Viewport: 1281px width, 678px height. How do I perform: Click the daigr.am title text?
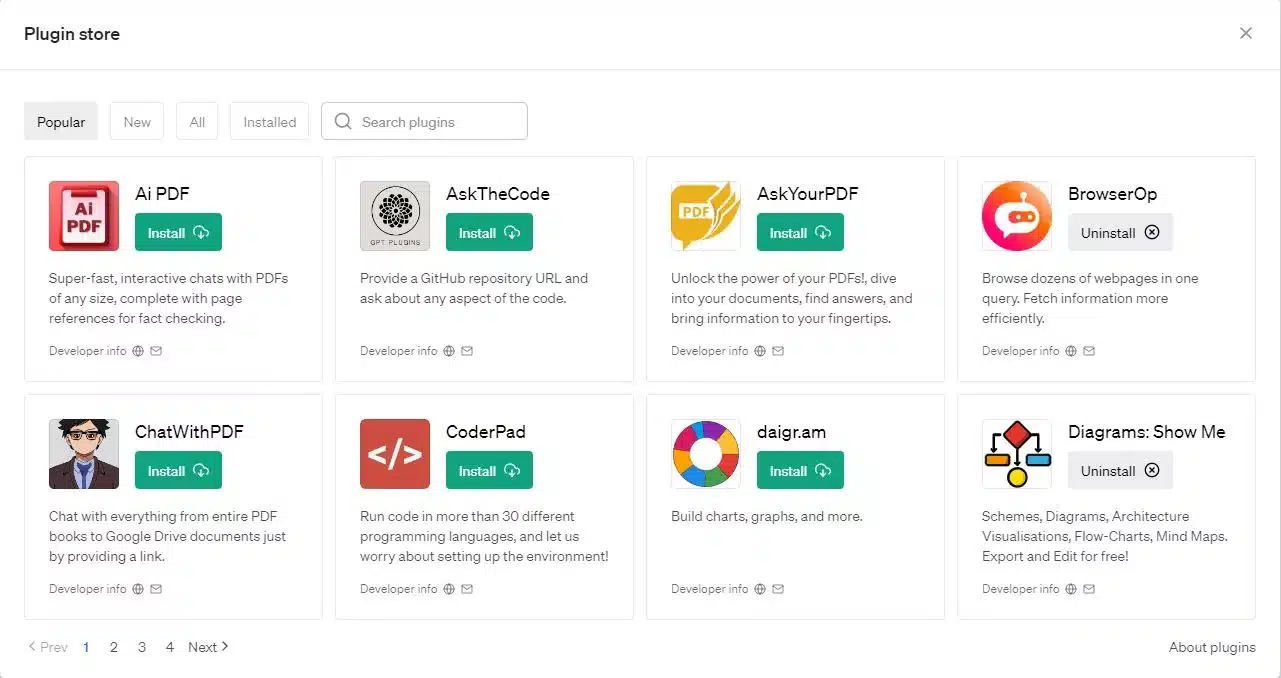[791, 432]
